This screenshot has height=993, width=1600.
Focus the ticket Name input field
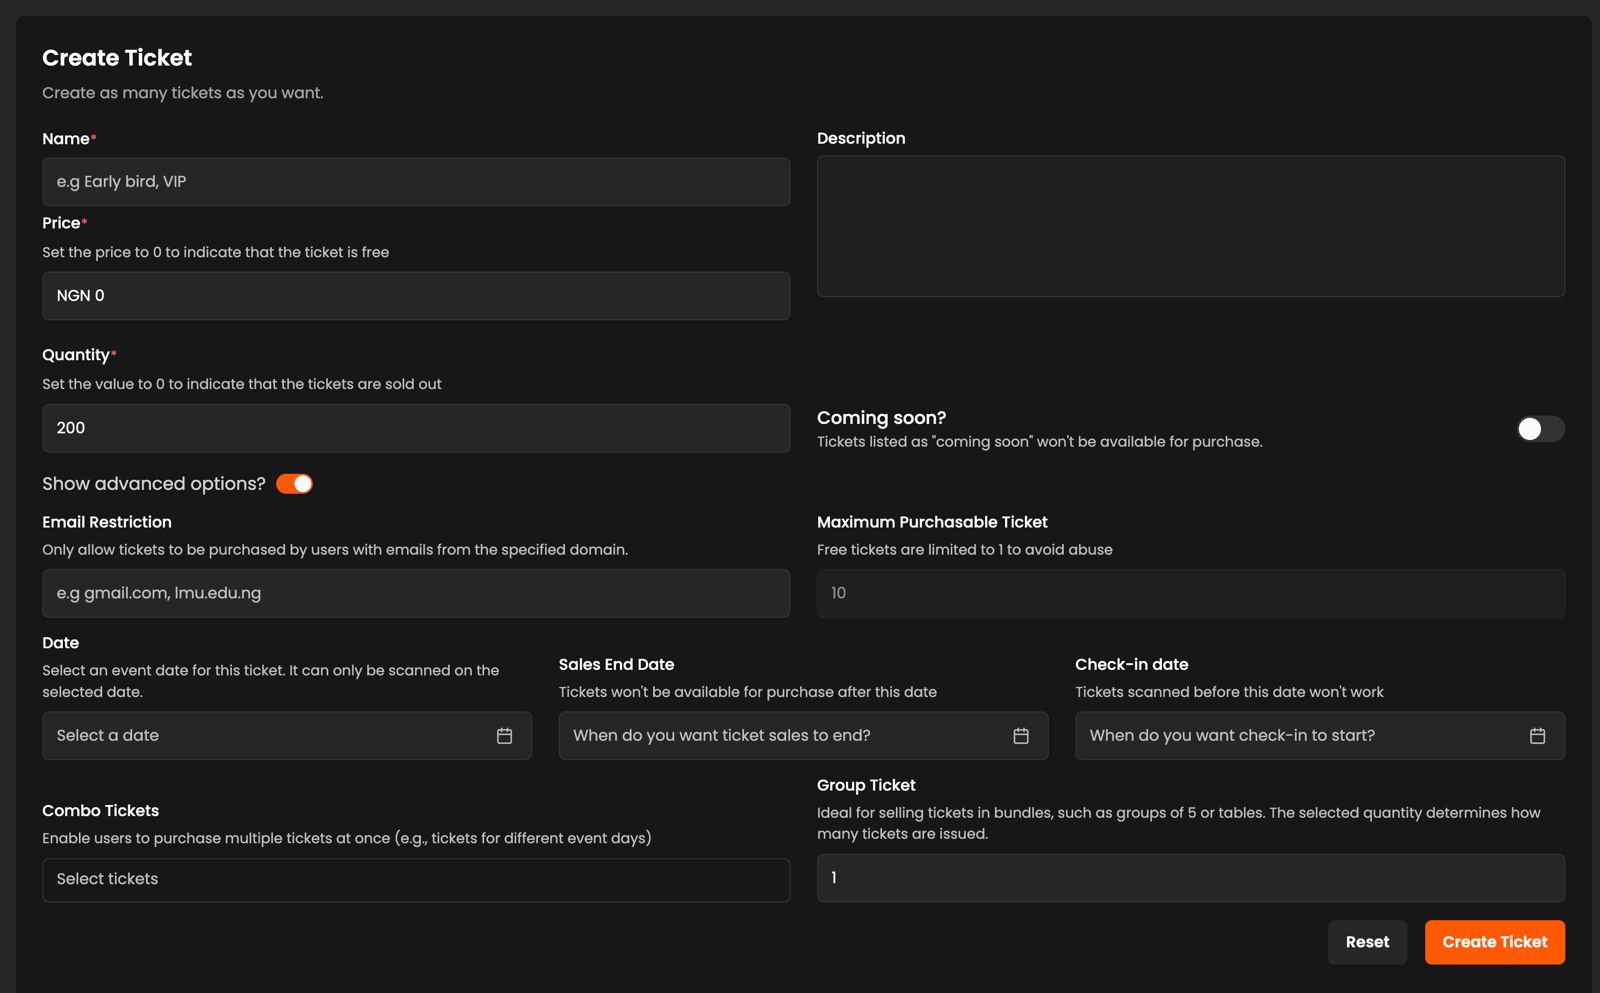pyautogui.click(x=415, y=182)
